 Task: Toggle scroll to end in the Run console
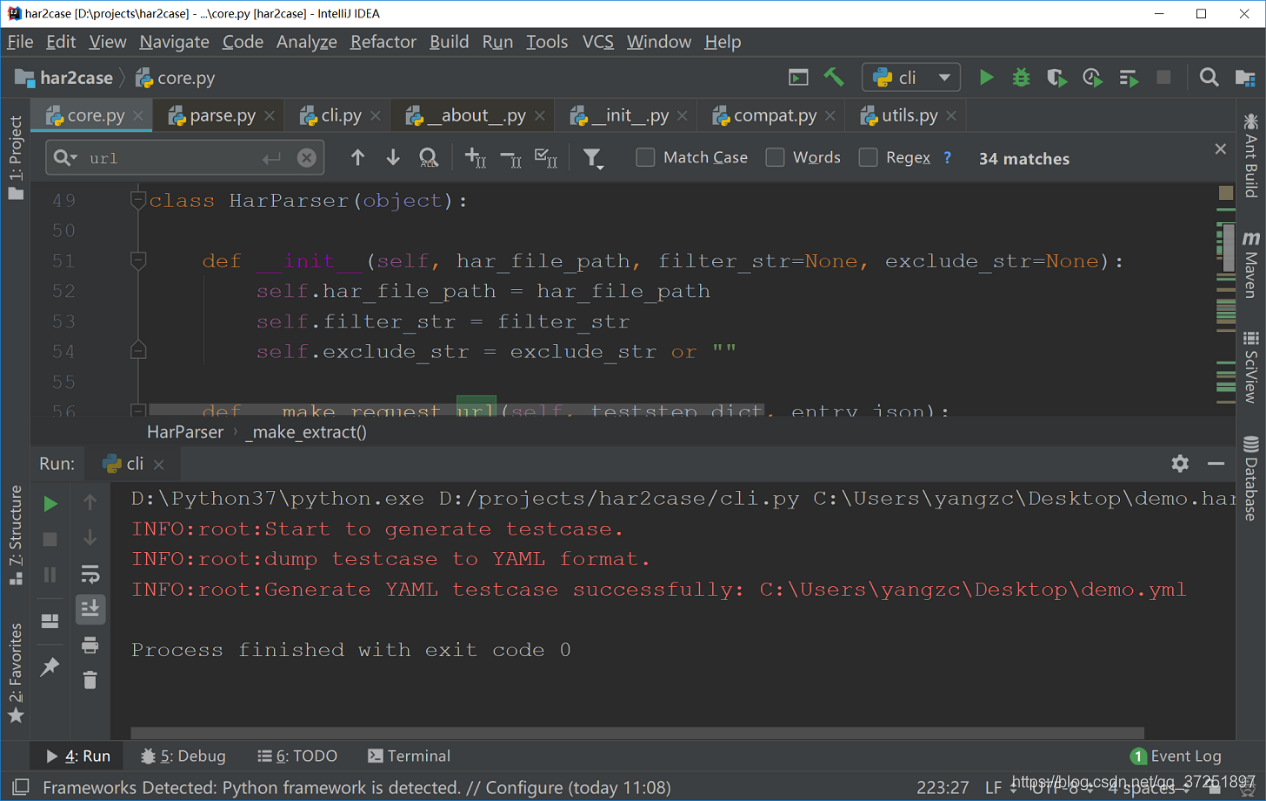click(x=90, y=609)
